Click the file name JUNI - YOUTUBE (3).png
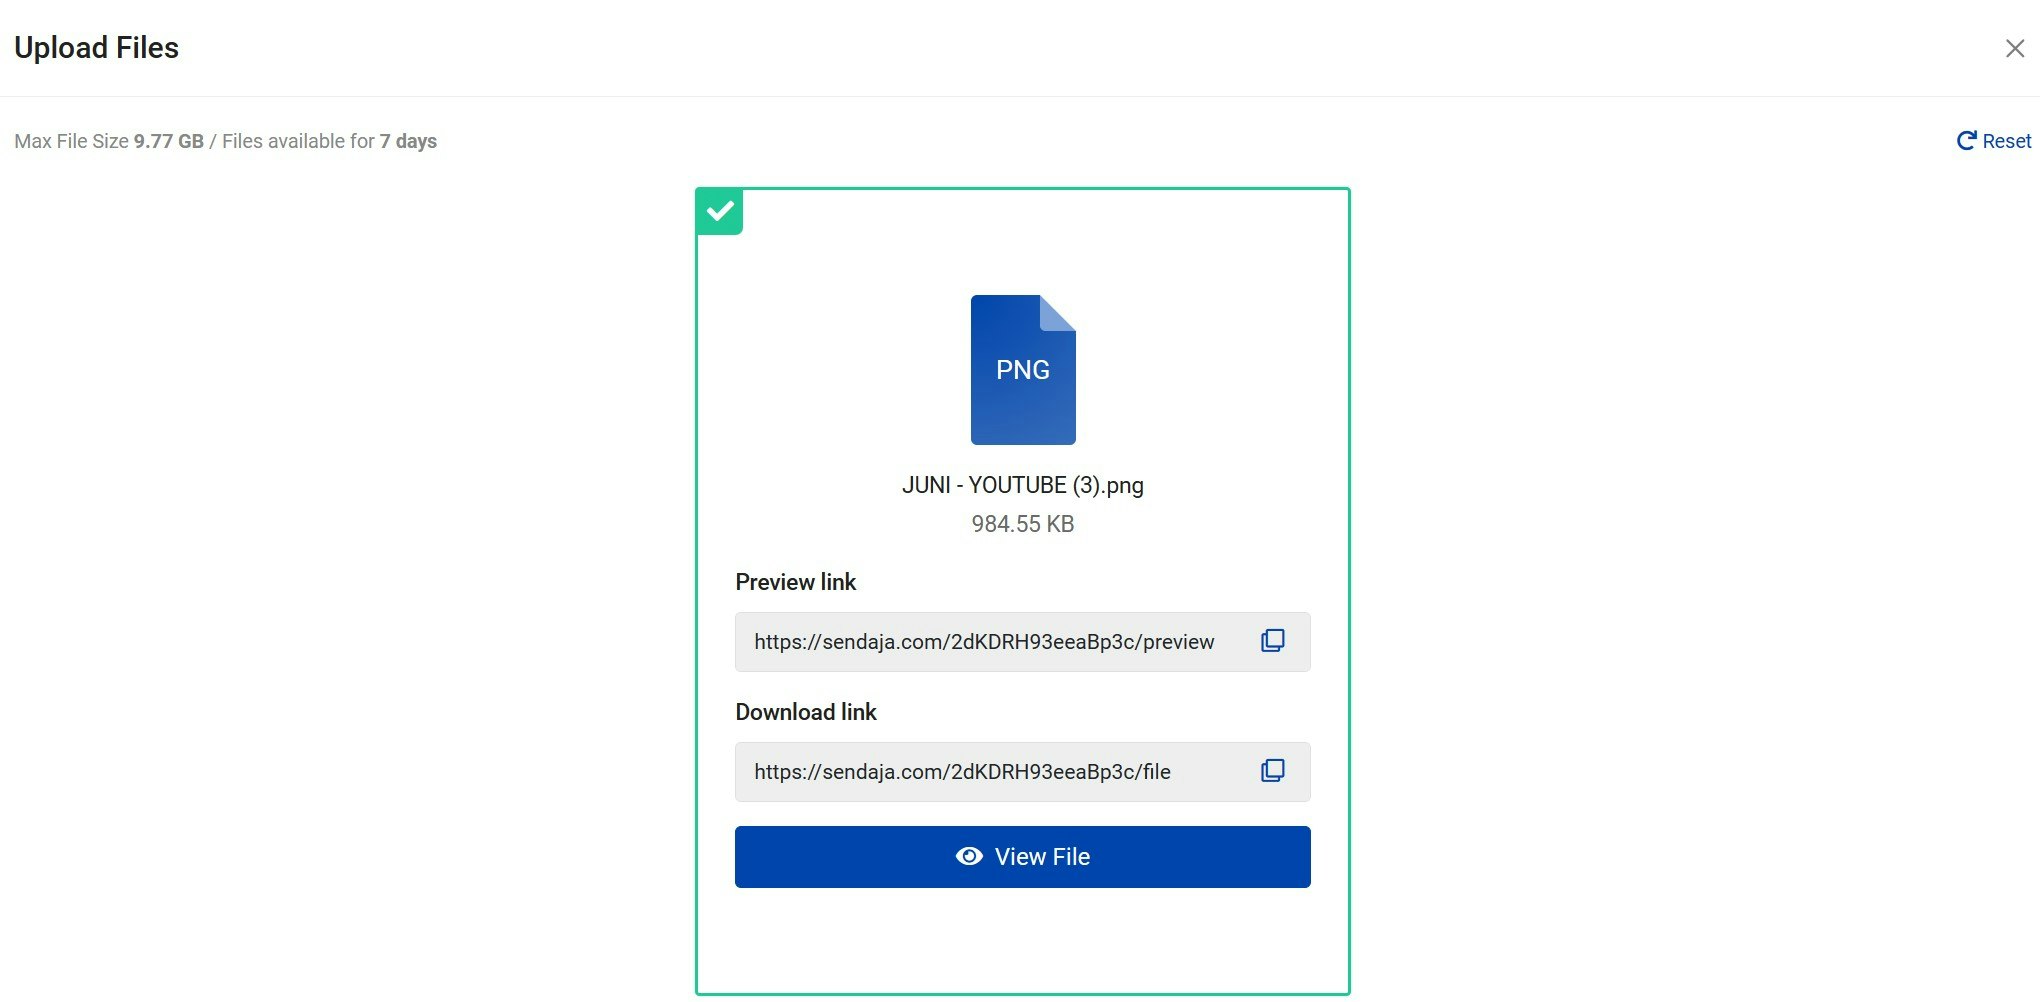The width and height of the screenshot is (2040, 1002). (x=1023, y=485)
